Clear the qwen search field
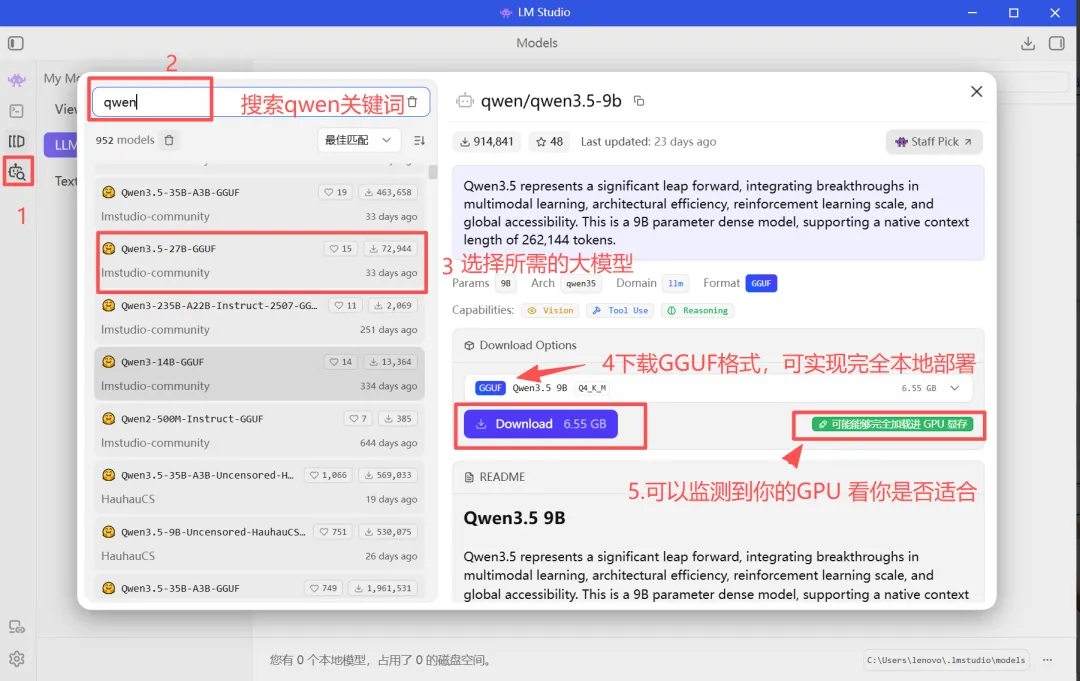The width and height of the screenshot is (1080, 681). pyautogui.click(x=413, y=102)
